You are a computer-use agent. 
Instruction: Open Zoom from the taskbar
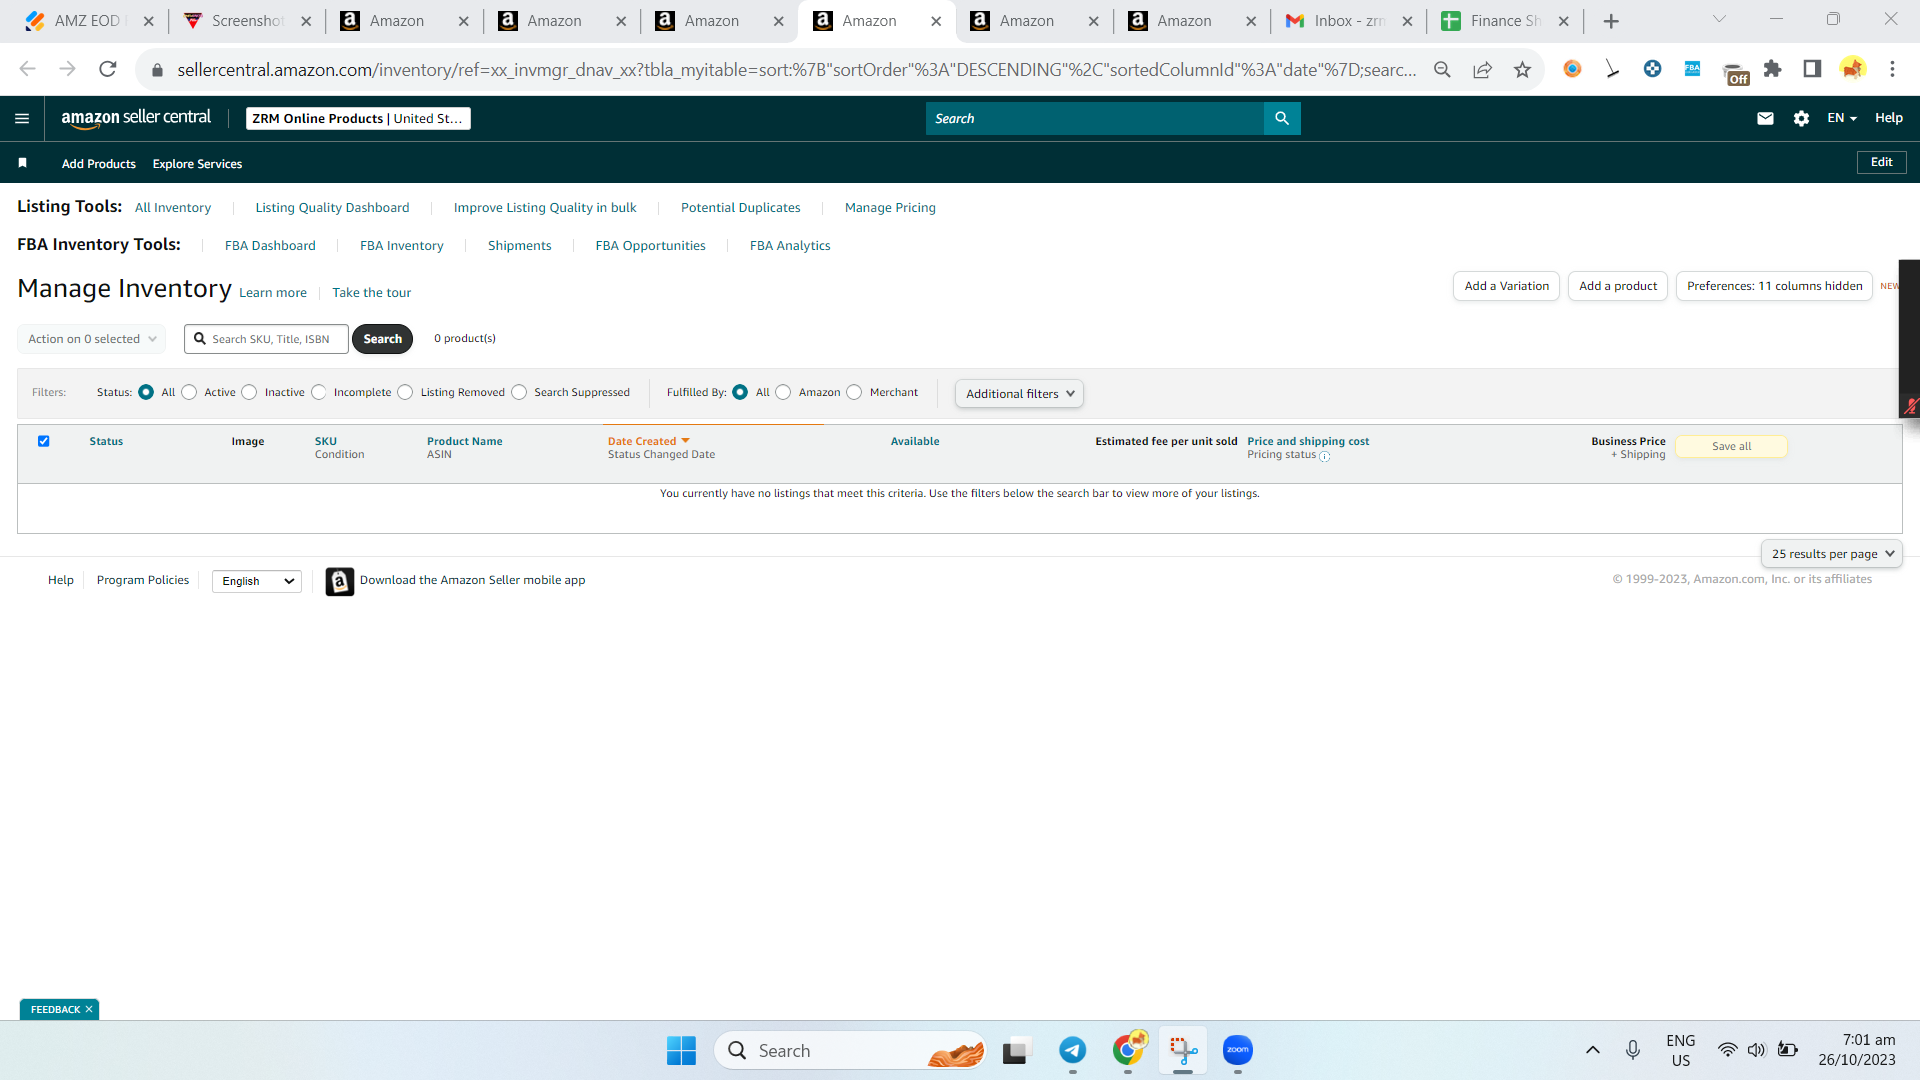[1238, 1050]
